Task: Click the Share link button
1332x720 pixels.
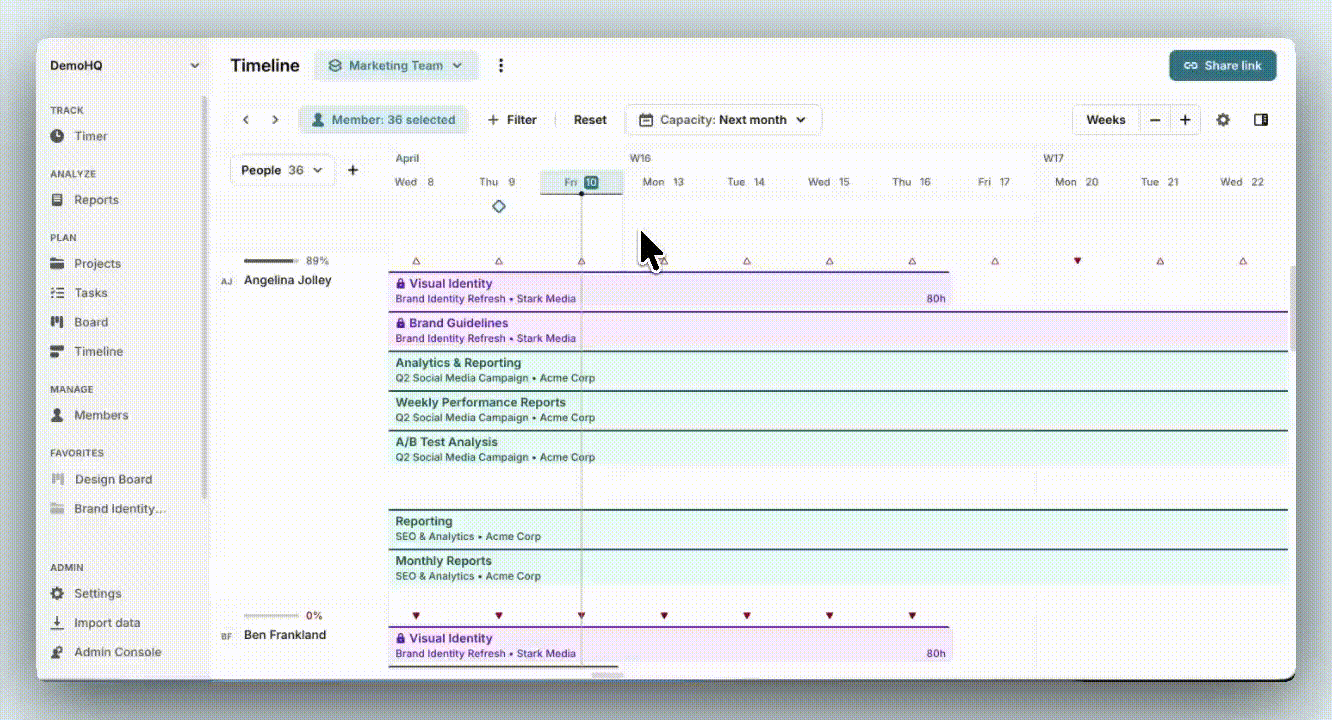Action: point(1222,66)
